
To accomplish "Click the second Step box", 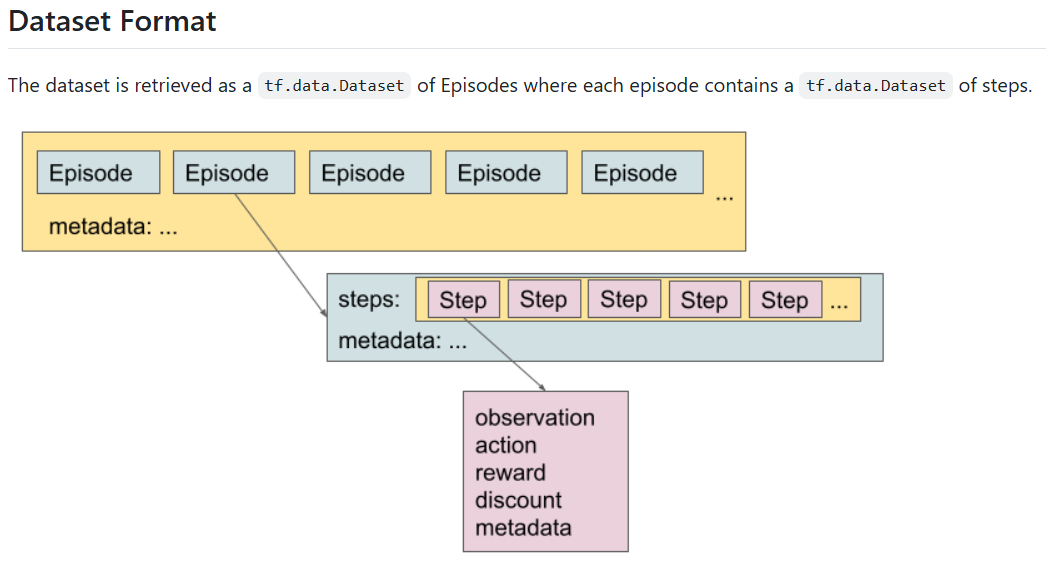I will tap(543, 300).
